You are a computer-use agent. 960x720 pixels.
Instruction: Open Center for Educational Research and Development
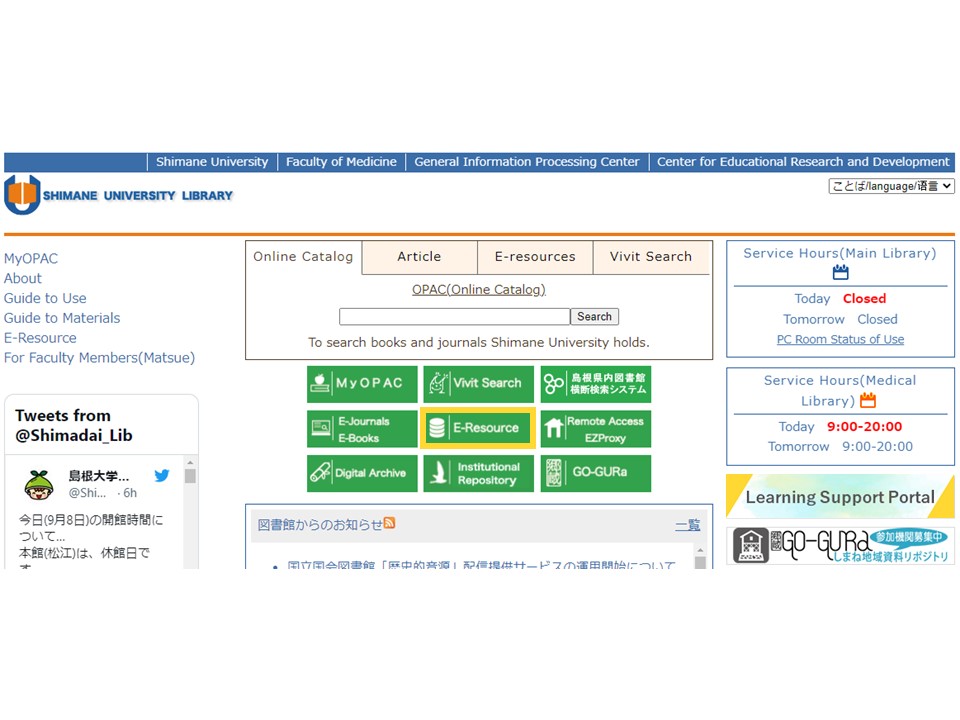click(803, 162)
